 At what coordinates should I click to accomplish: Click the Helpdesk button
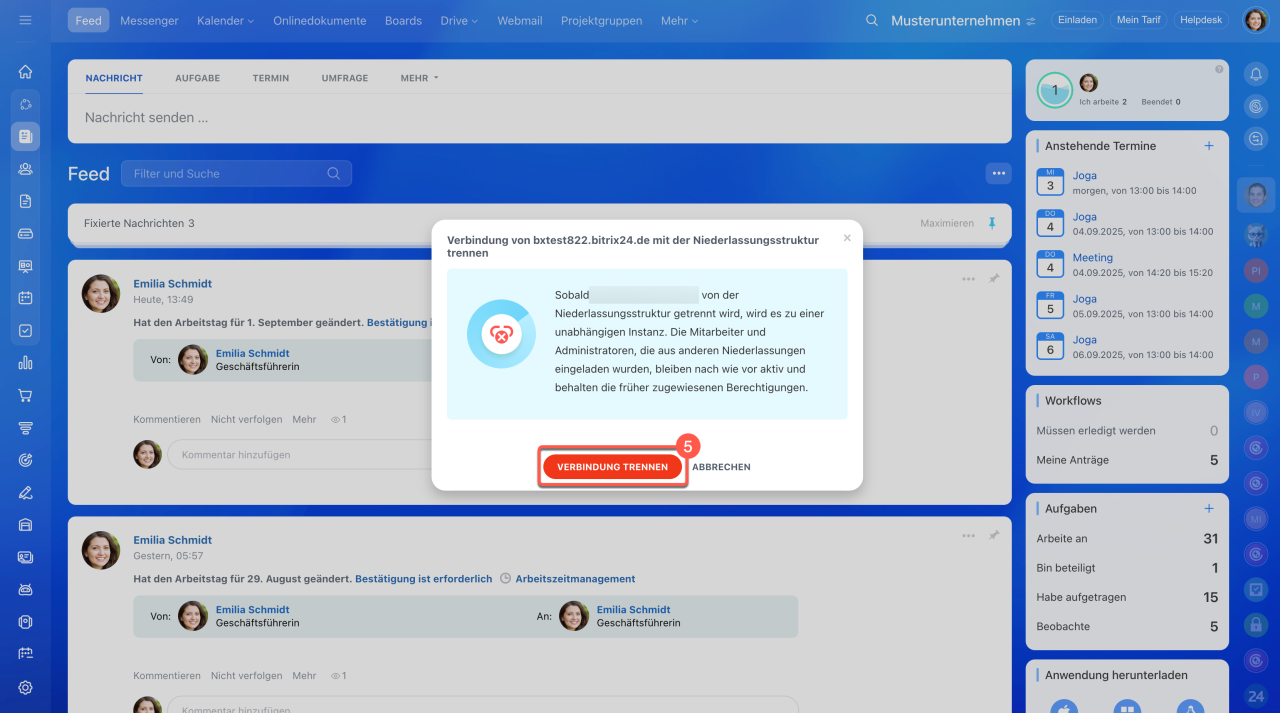click(1201, 20)
